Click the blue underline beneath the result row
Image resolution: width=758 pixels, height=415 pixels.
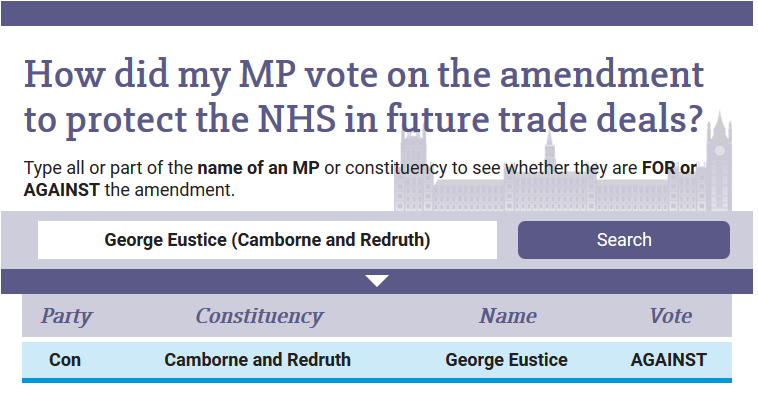[x=377, y=380]
